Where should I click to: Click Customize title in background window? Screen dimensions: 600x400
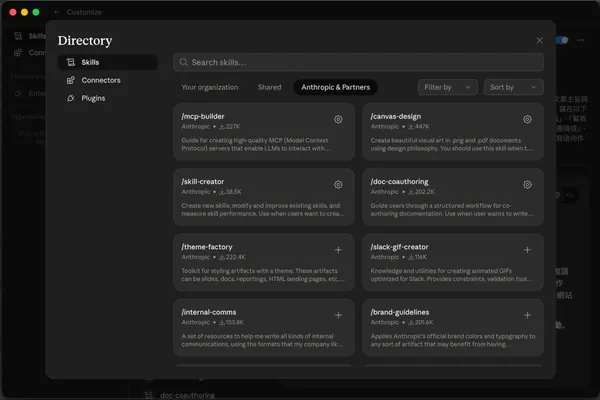coord(84,12)
